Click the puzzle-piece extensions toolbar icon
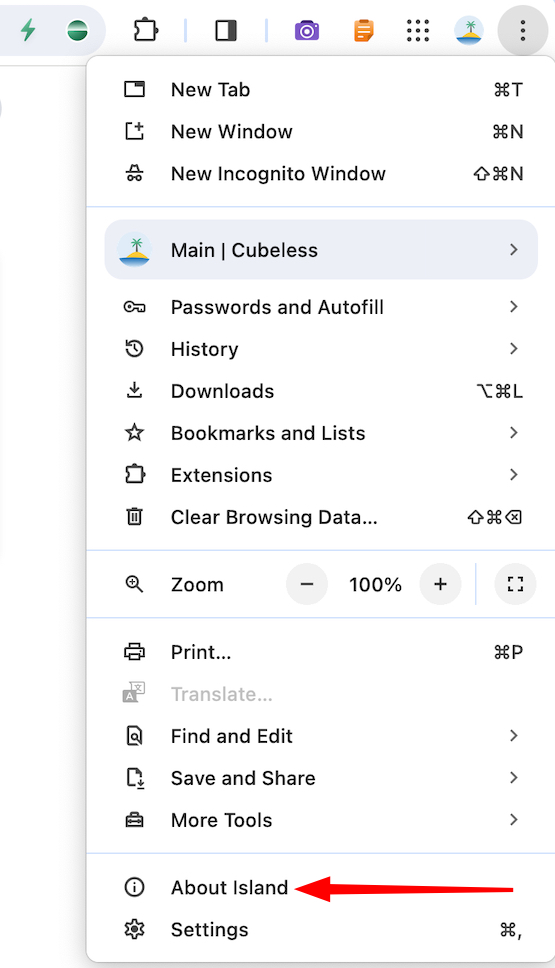This screenshot has height=968, width=555. point(146,30)
